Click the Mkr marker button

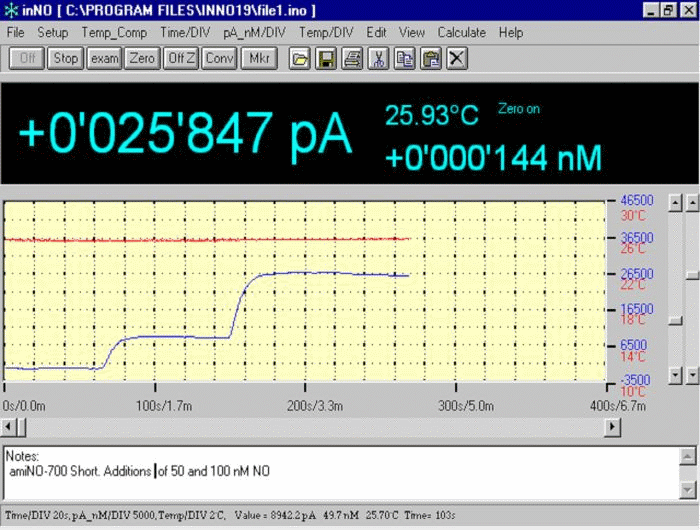(259, 58)
